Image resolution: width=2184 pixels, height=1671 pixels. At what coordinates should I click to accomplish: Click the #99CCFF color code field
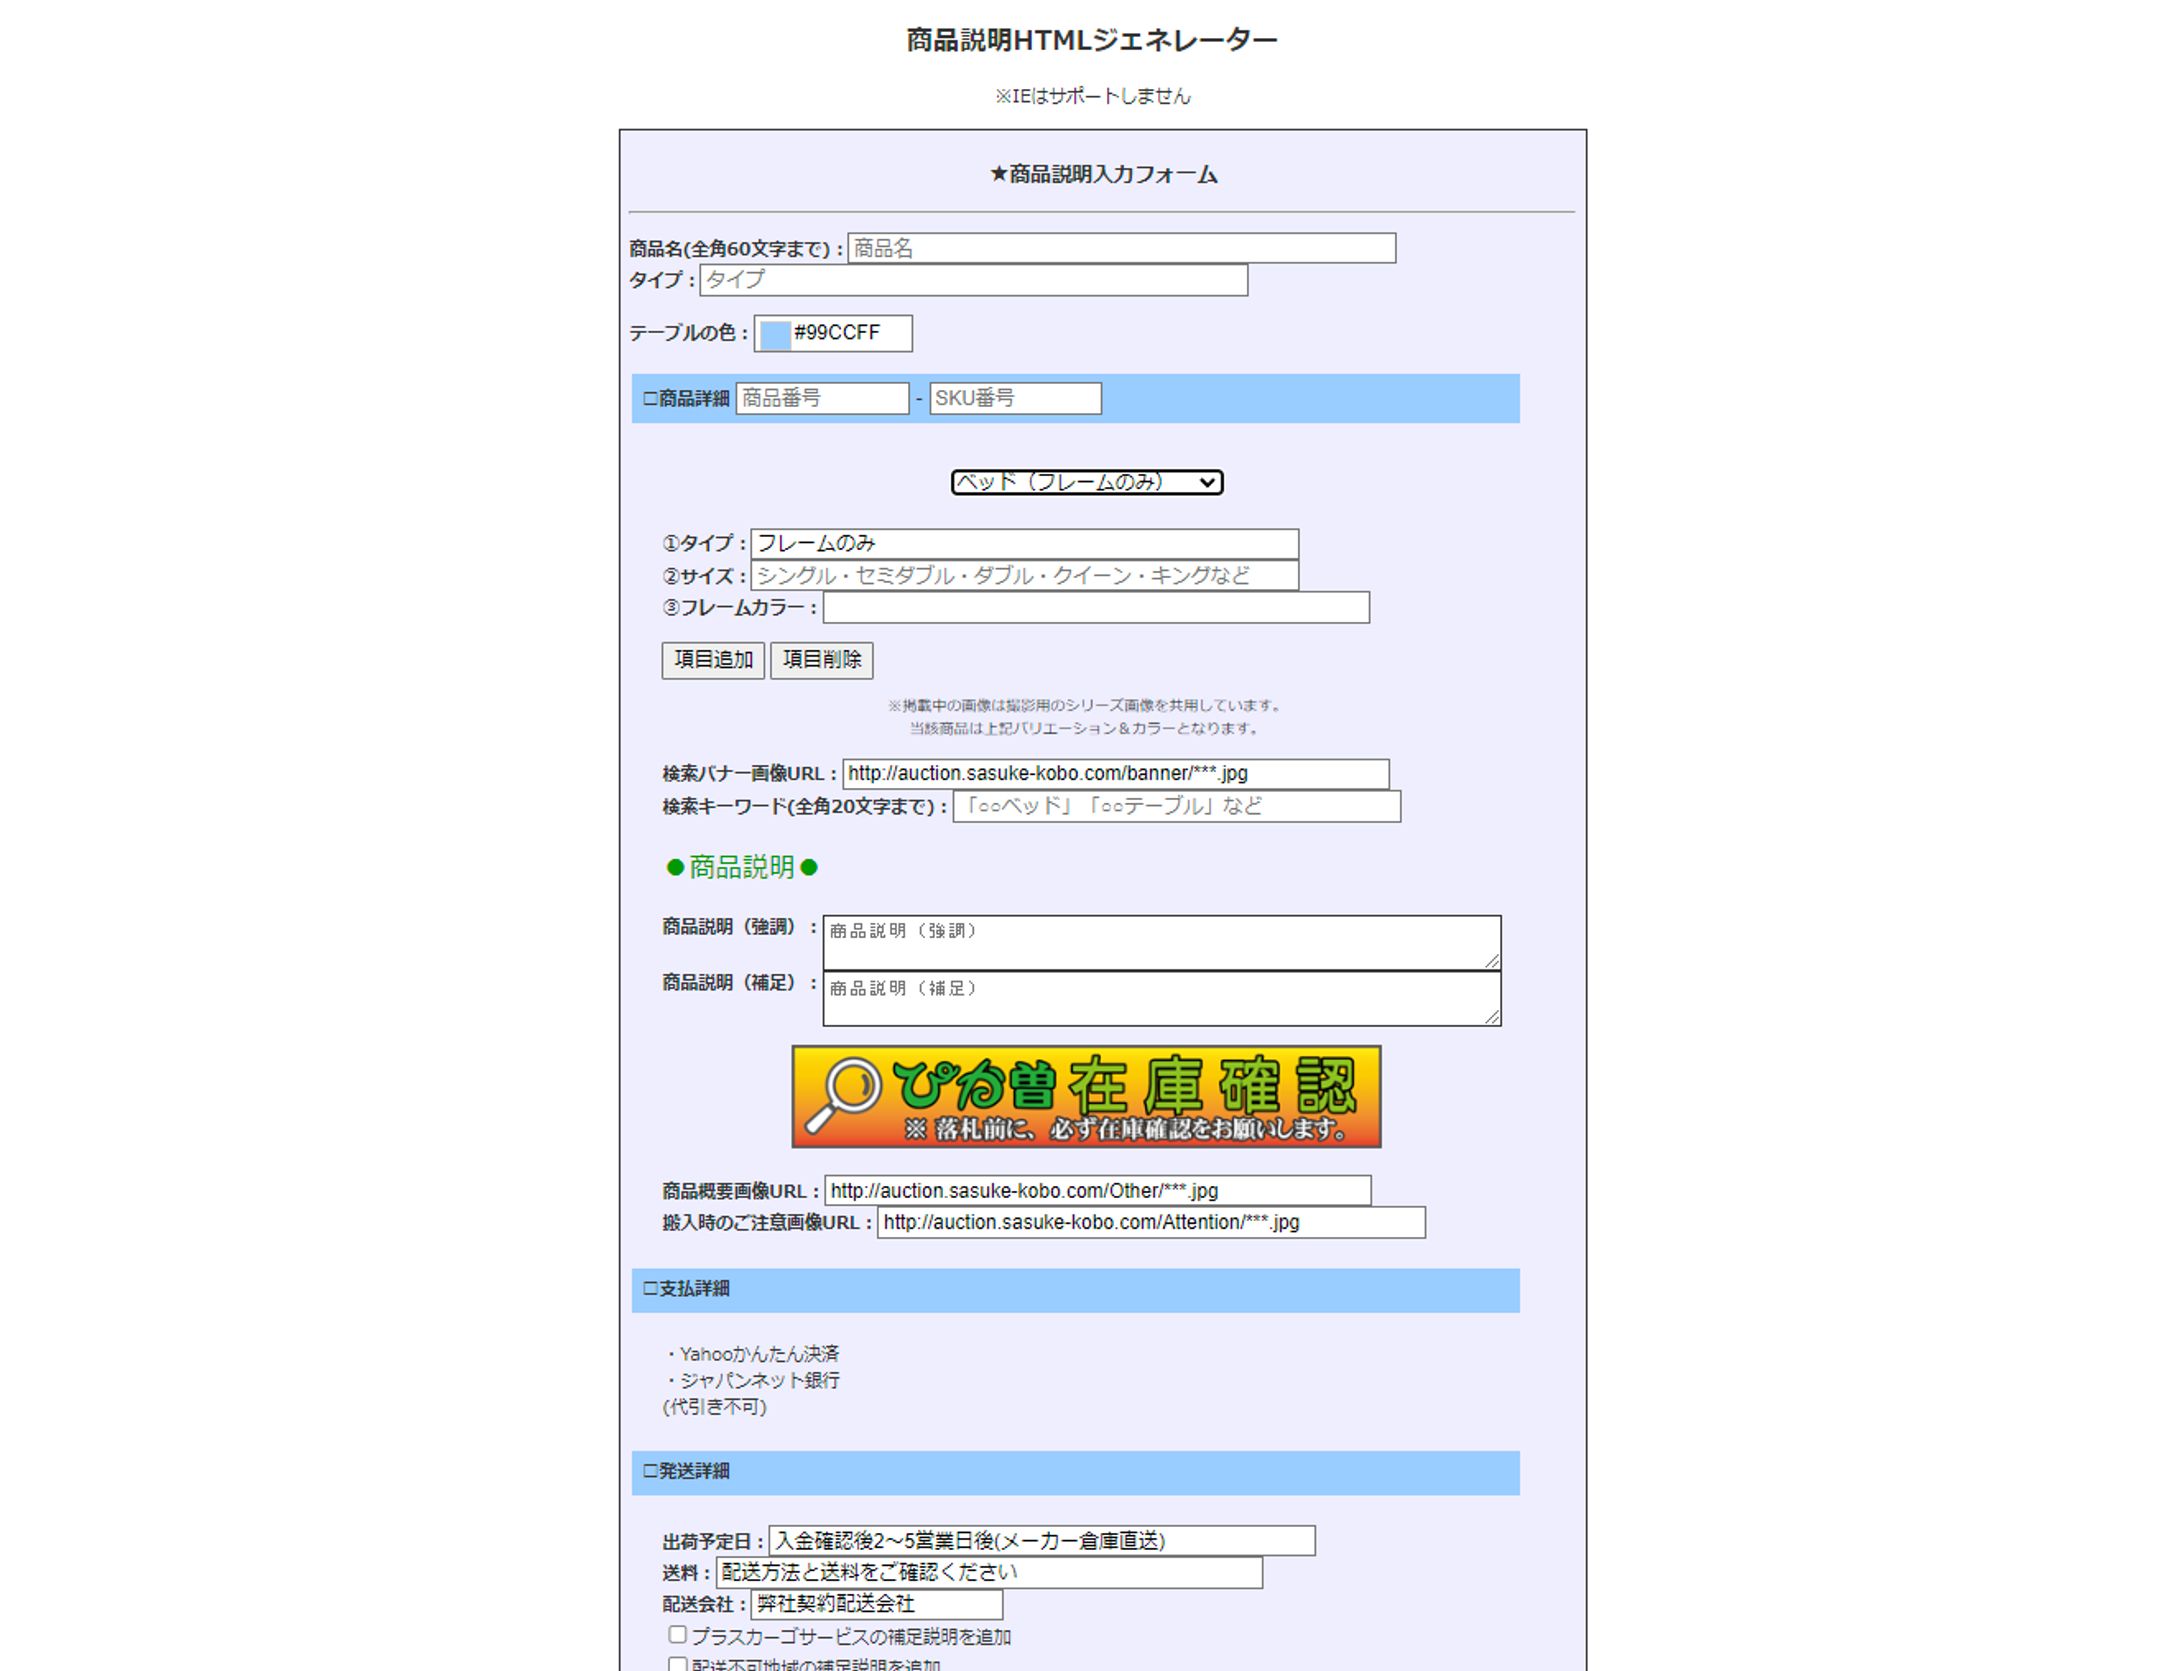(x=849, y=333)
